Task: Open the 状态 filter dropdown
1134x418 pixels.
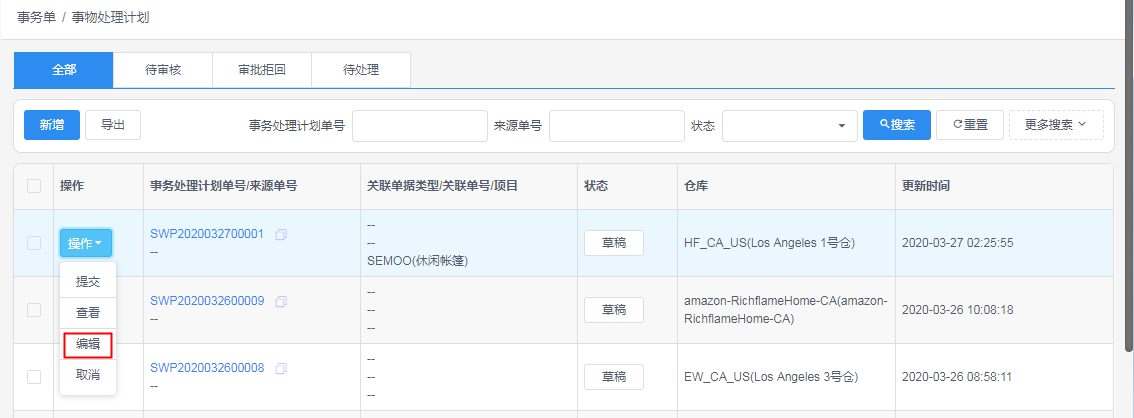Action: point(790,125)
